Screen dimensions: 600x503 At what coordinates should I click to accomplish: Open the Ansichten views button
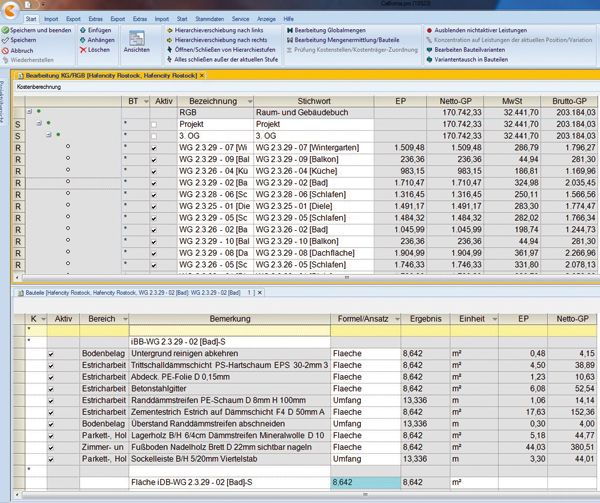point(136,40)
